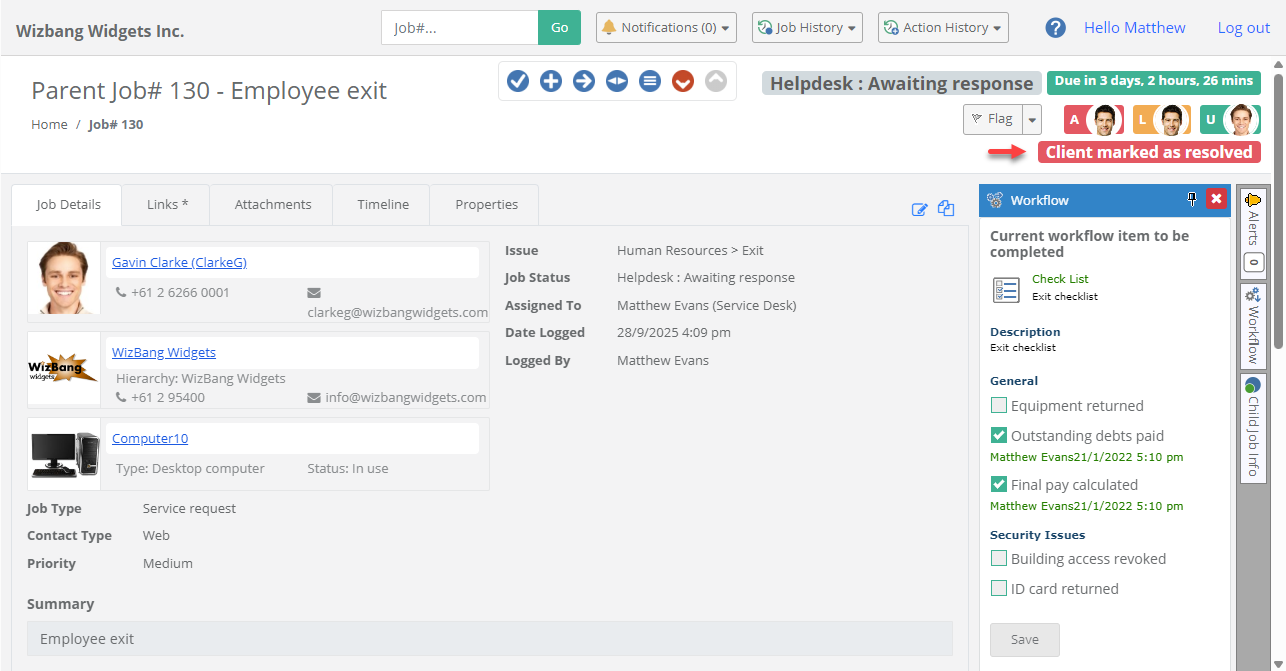Image resolution: width=1286 pixels, height=671 pixels.
Task: Click the right-arrow action icon
Action: [x=584, y=81]
